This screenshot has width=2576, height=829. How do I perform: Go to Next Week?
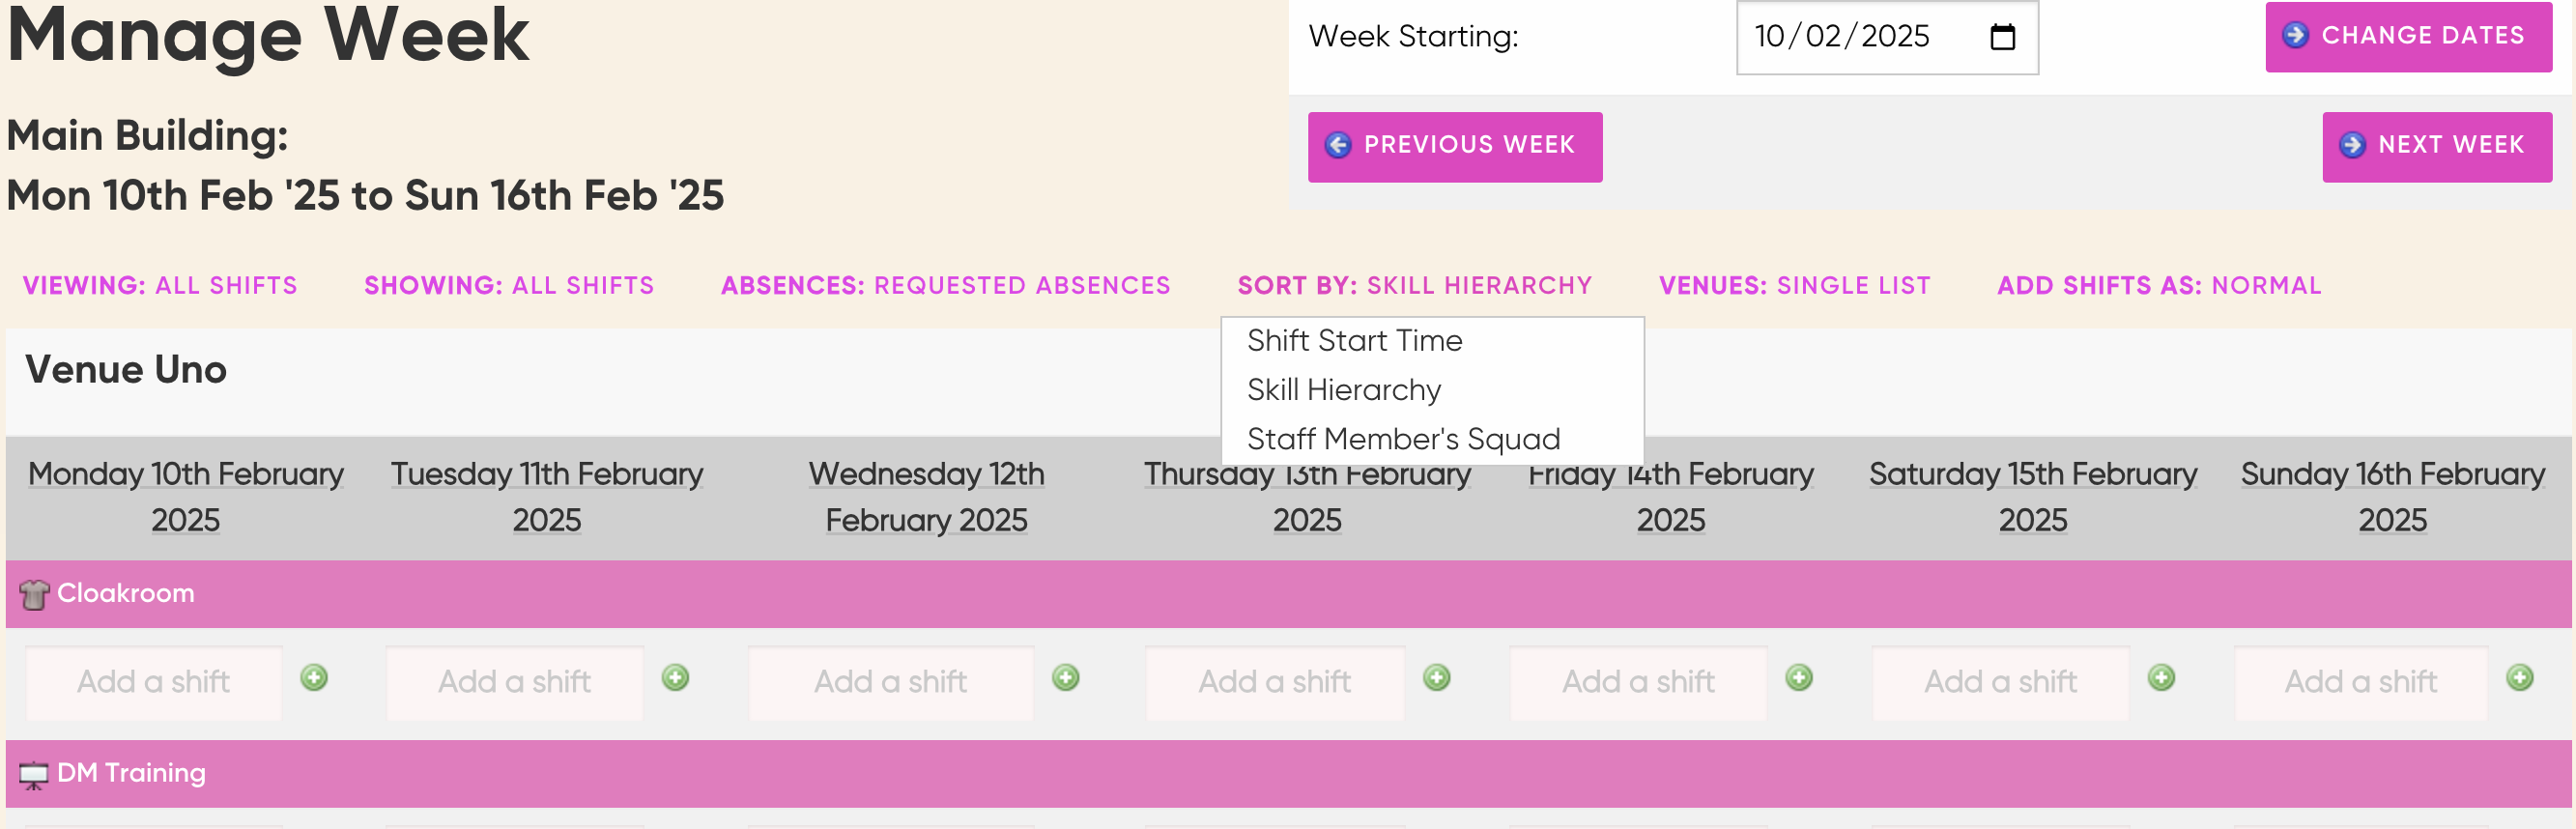point(2436,146)
